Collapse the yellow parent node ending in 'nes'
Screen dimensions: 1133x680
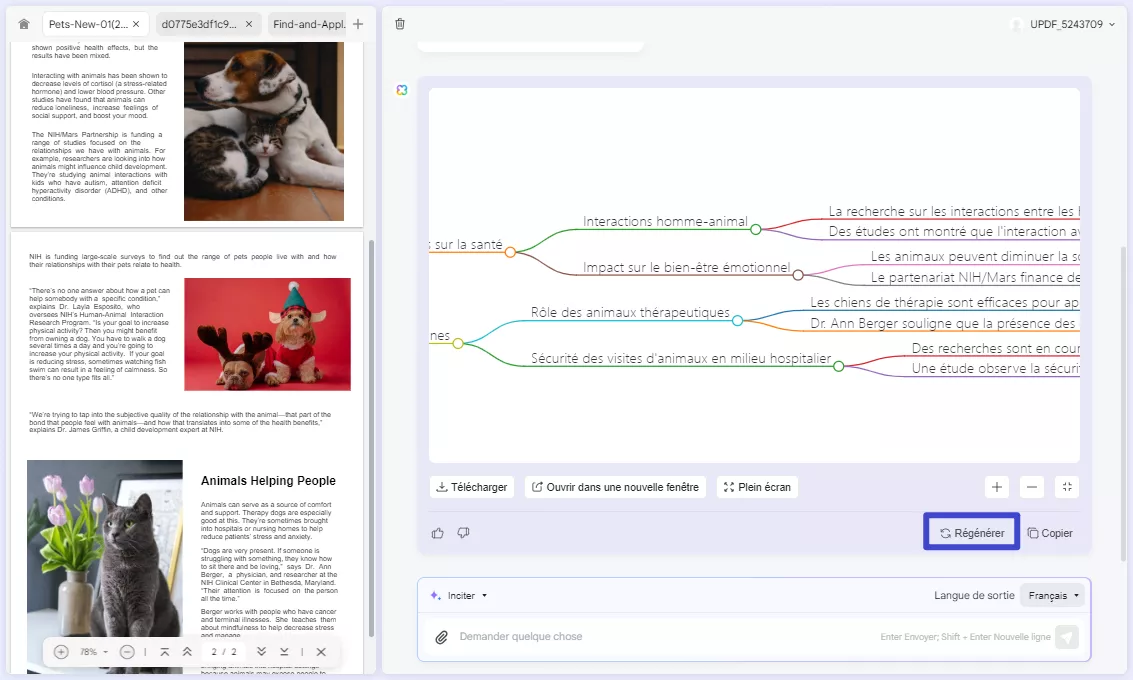tap(458, 343)
